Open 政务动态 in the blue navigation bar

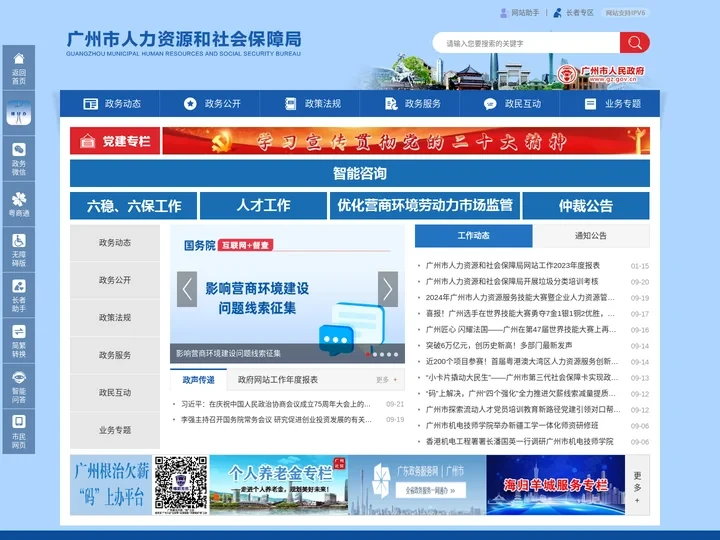(x=110, y=104)
